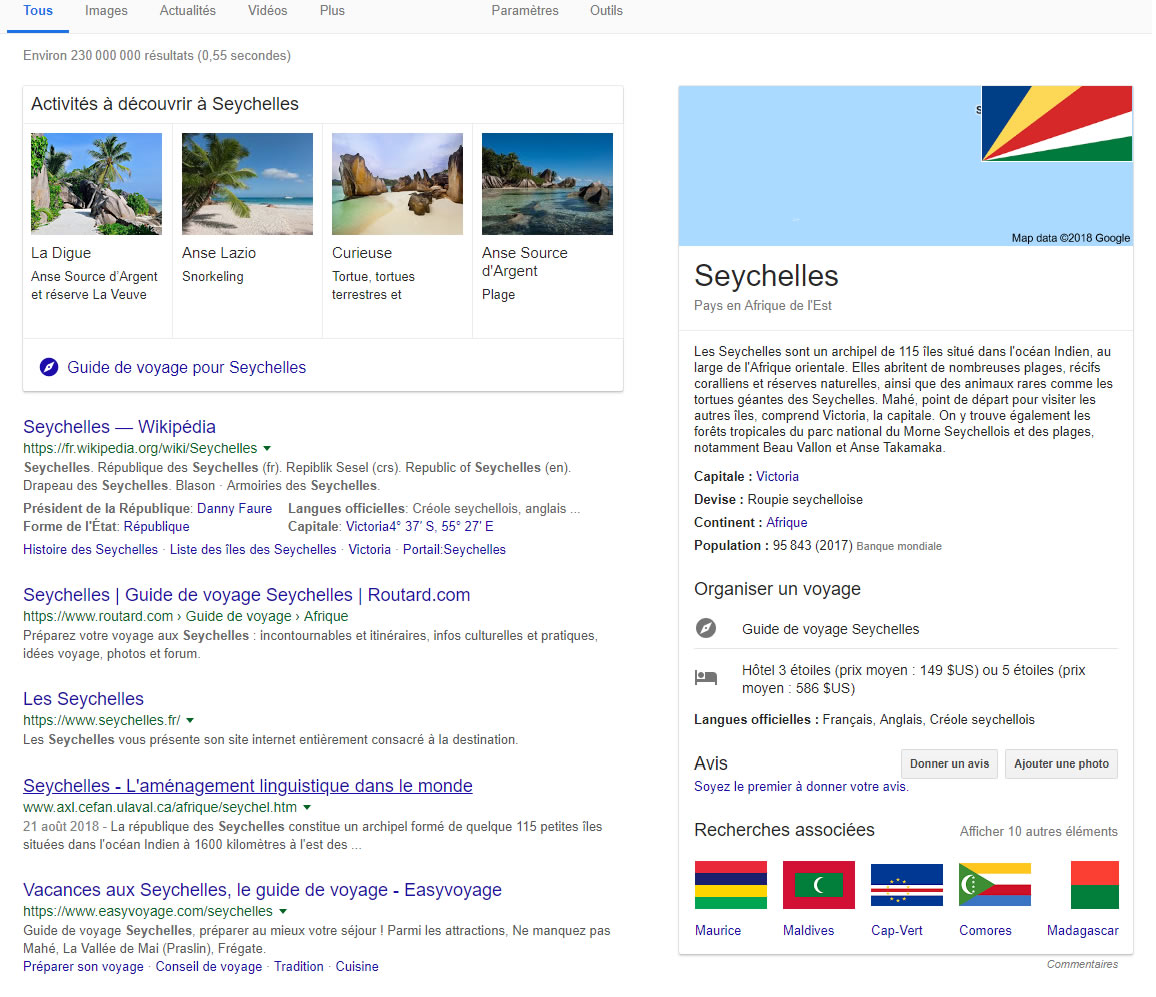This screenshot has width=1156, height=997.
Task: Click the Commentaires link below the panel
Action: tap(1082, 965)
